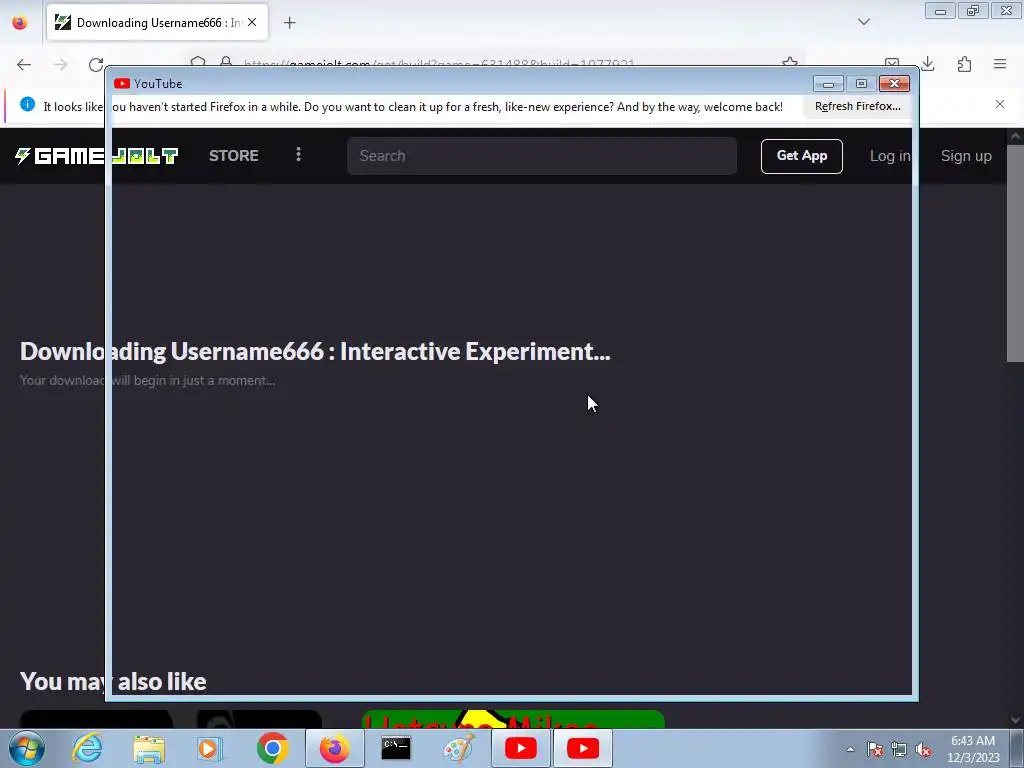Click the Sign up link
This screenshot has width=1024, height=768.
click(966, 156)
